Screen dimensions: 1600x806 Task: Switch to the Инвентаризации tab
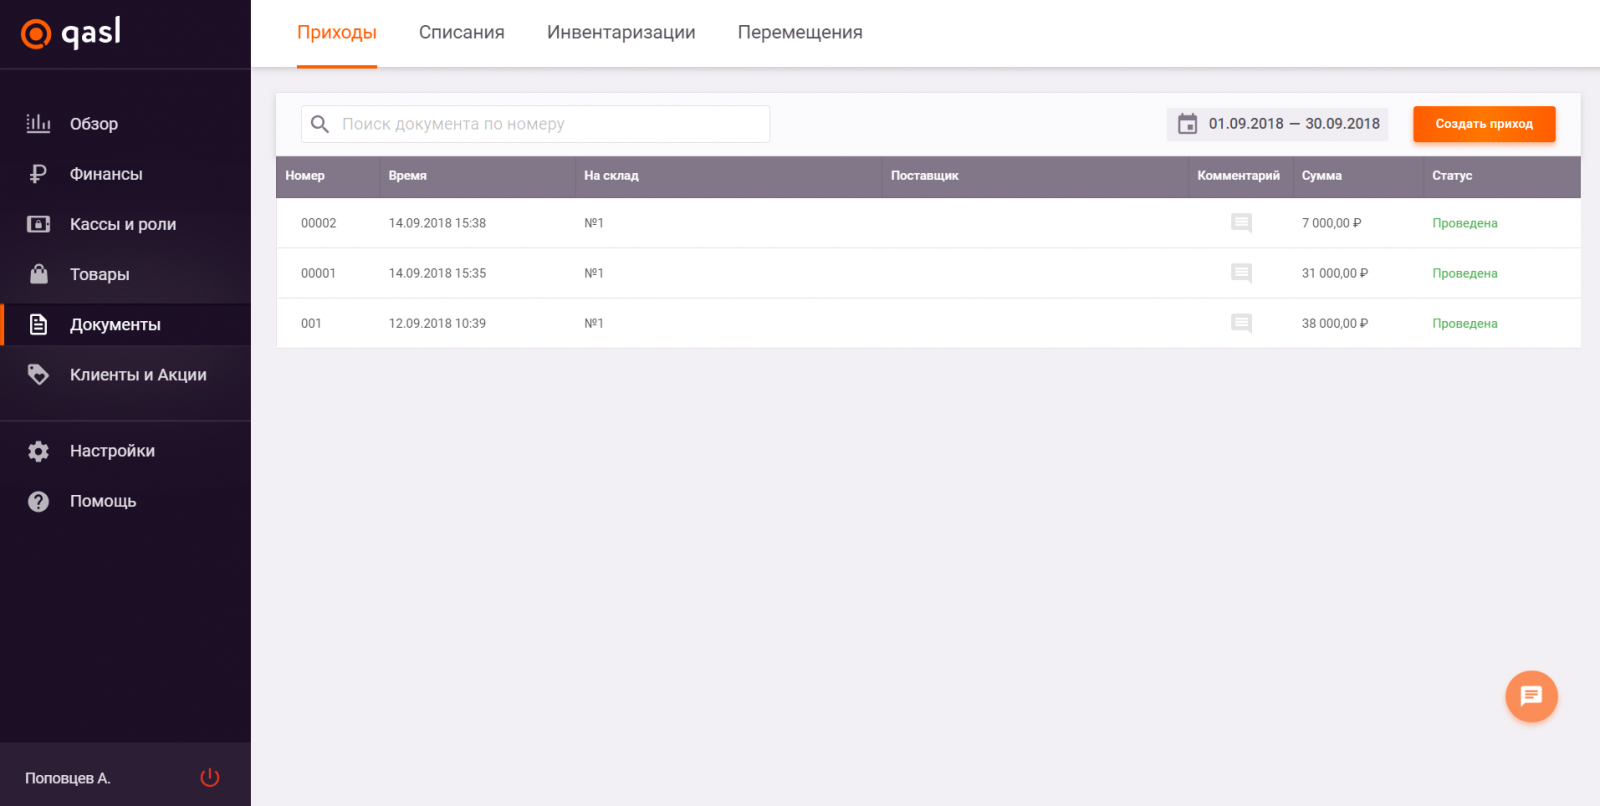621,33
